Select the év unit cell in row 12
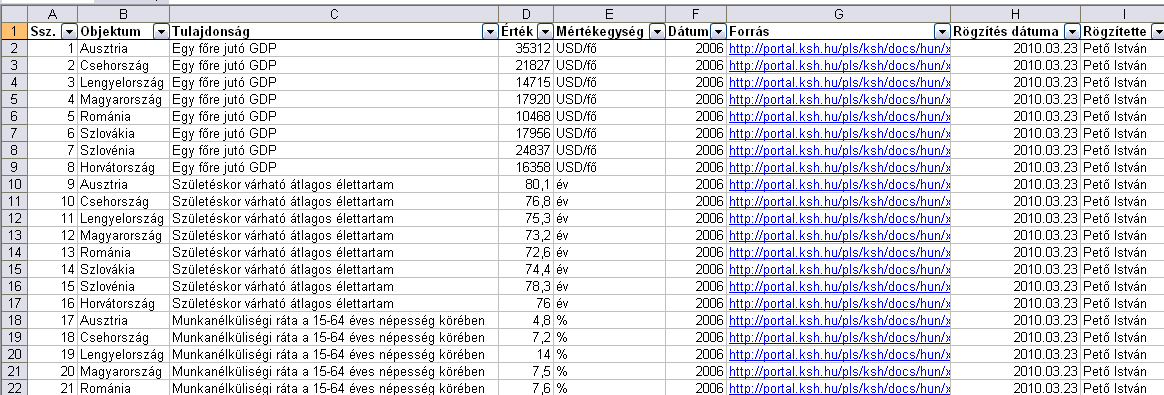Screen dimensions: 1164x395 click(x=609, y=218)
